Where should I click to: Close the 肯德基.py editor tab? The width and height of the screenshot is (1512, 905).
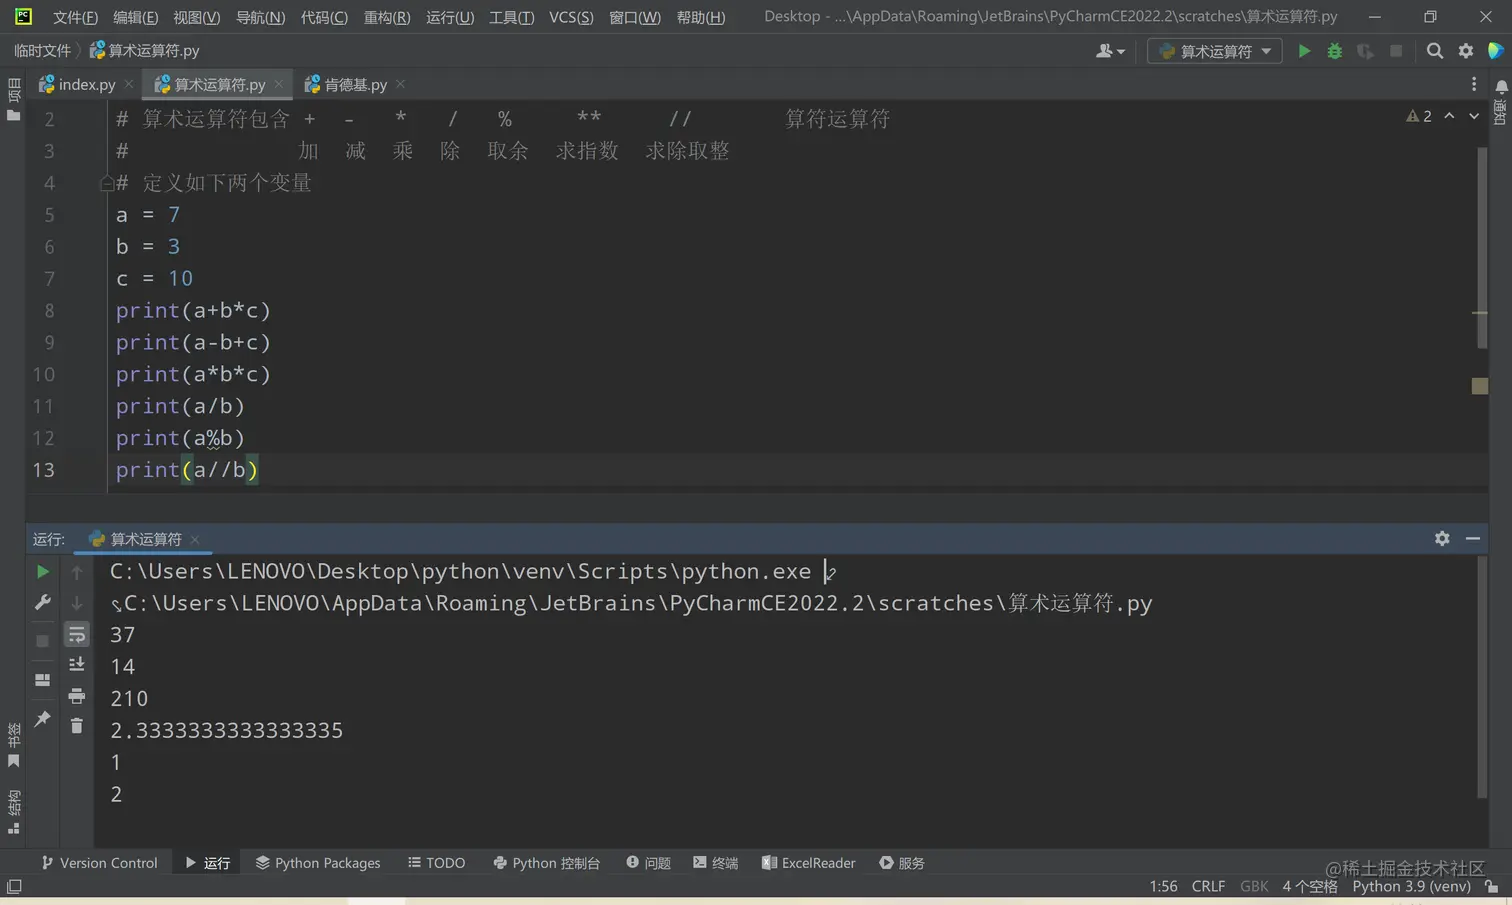point(400,84)
